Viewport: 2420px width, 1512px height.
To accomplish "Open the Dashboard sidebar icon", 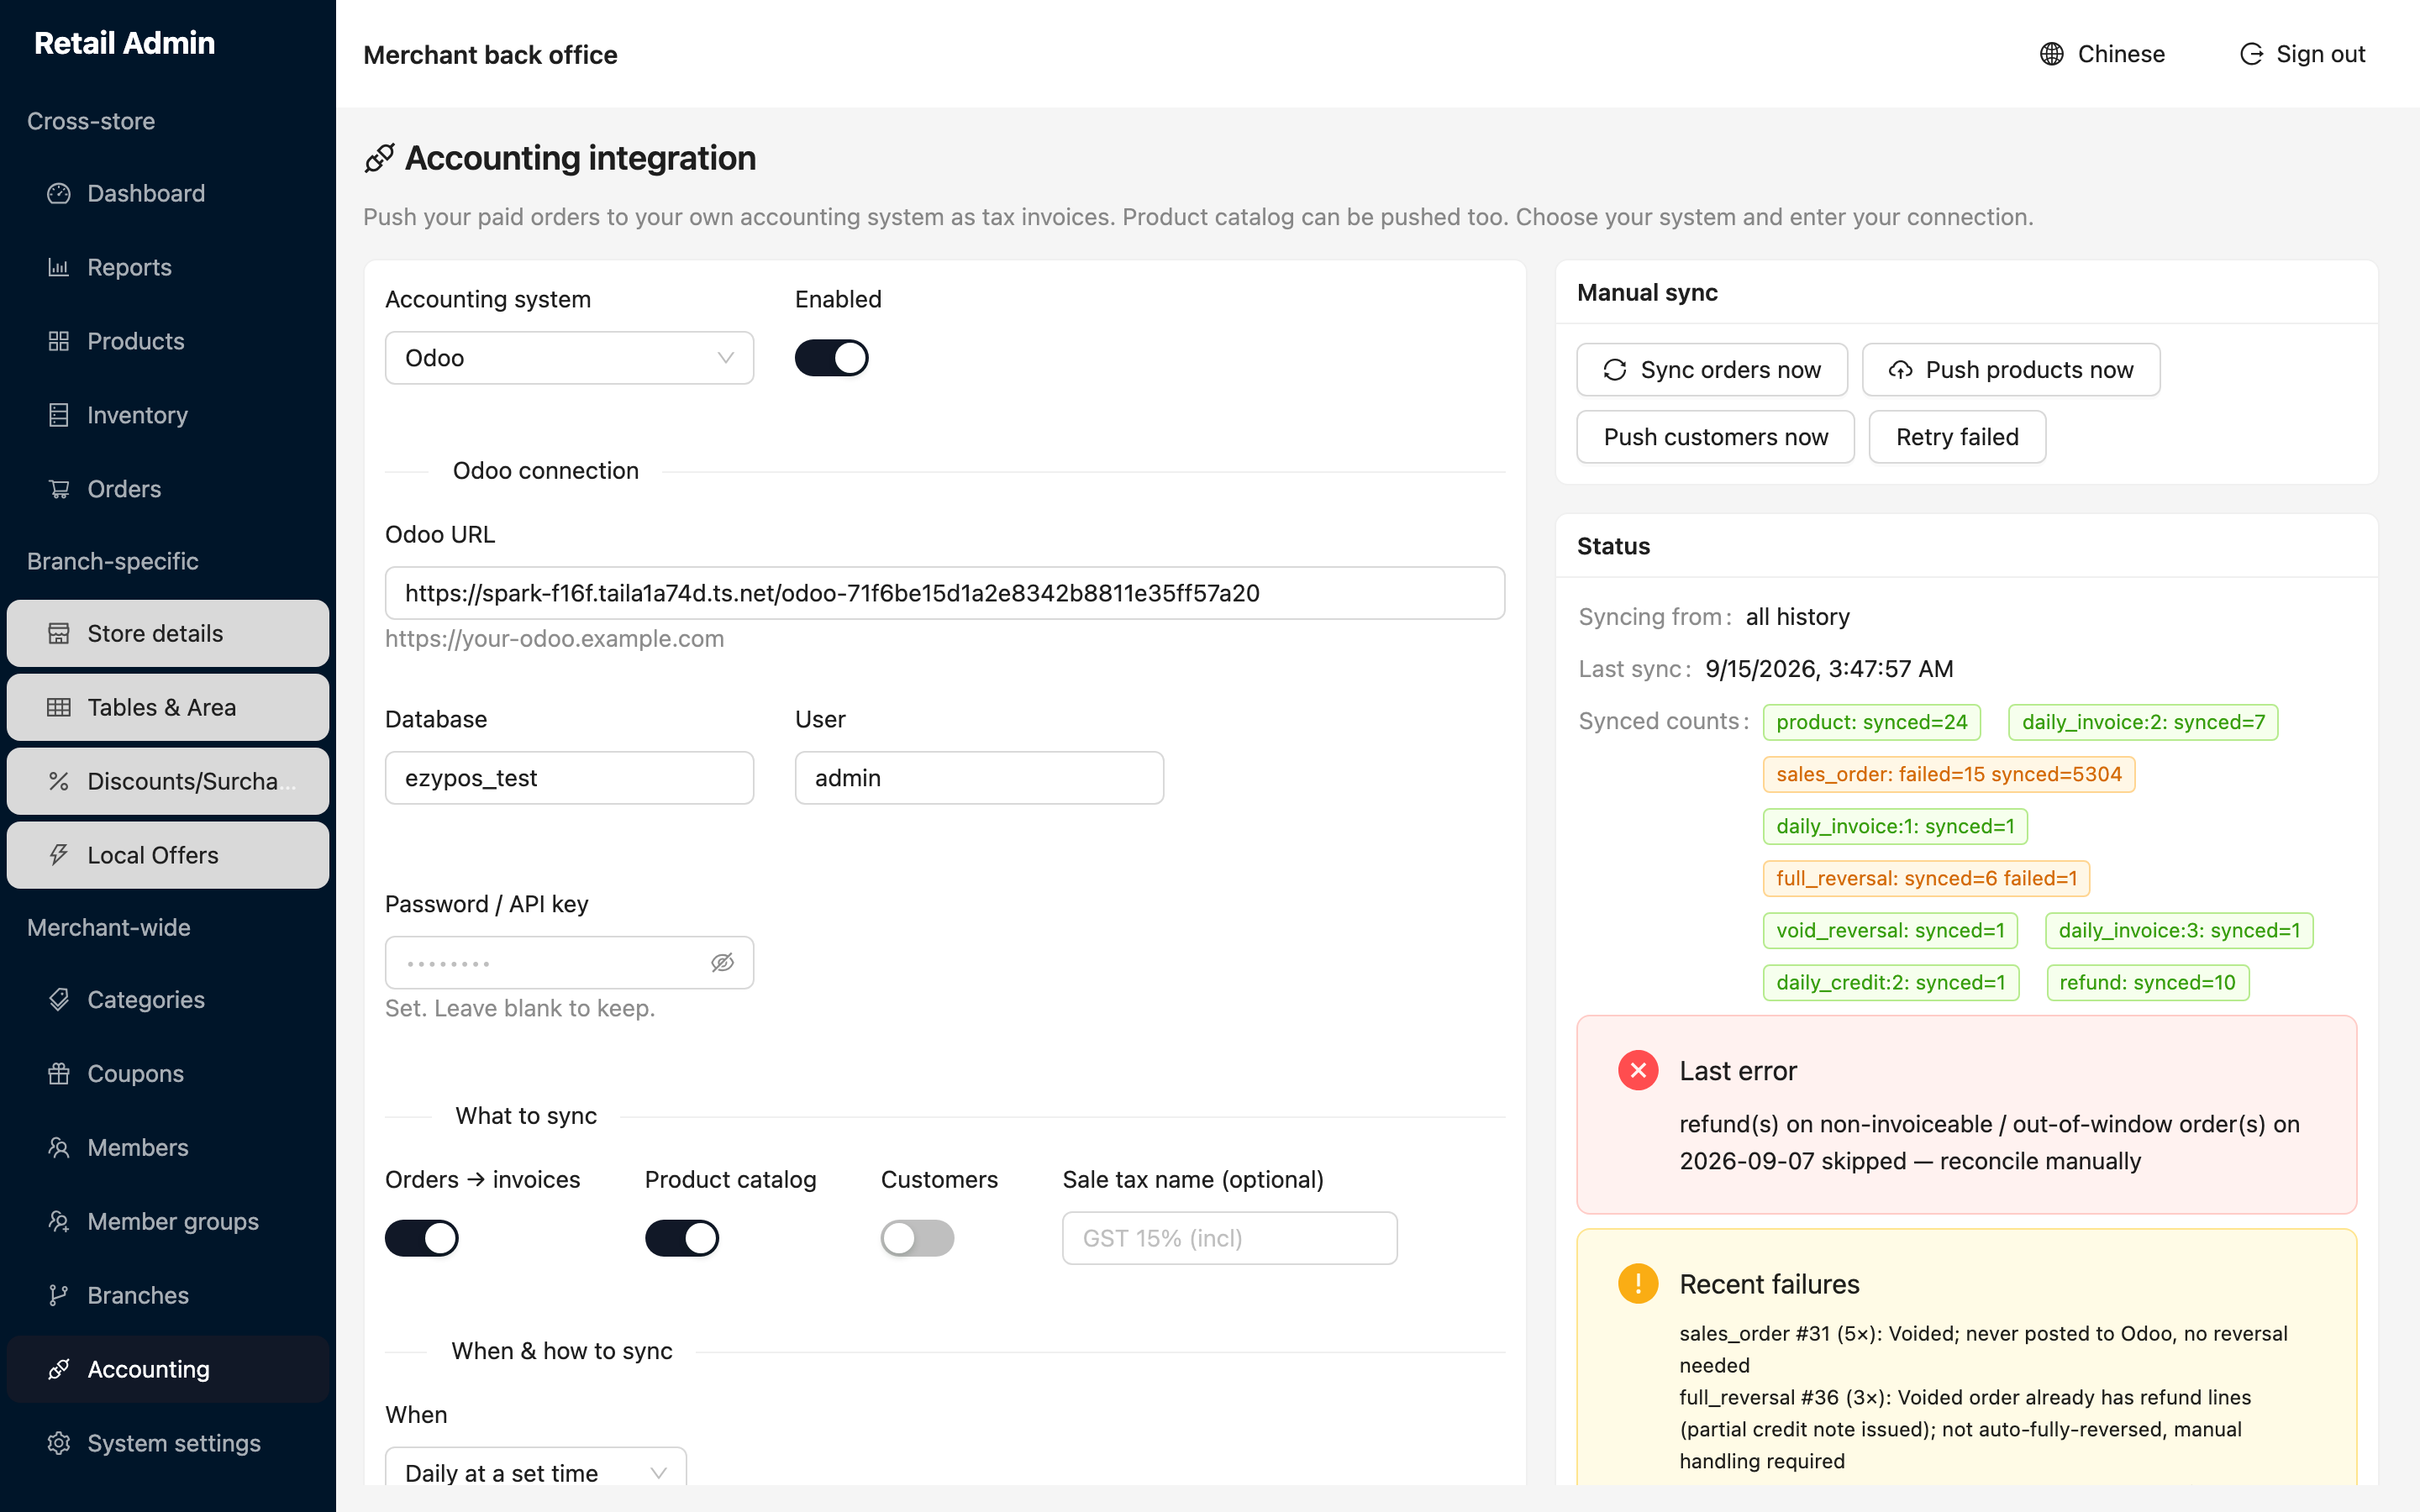I will point(59,193).
